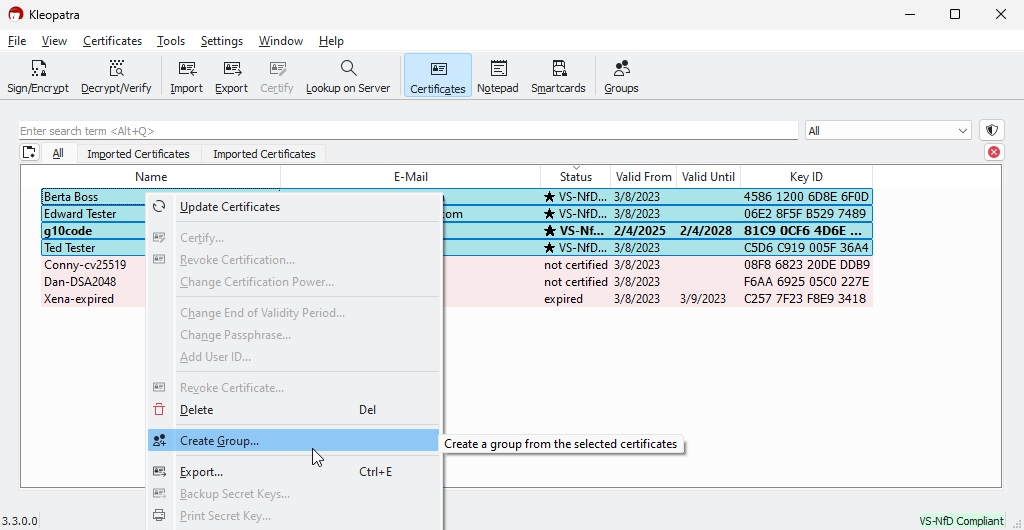1024x530 pixels.
Task: Click the version number 3.3.0.0
Action: tap(19, 521)
